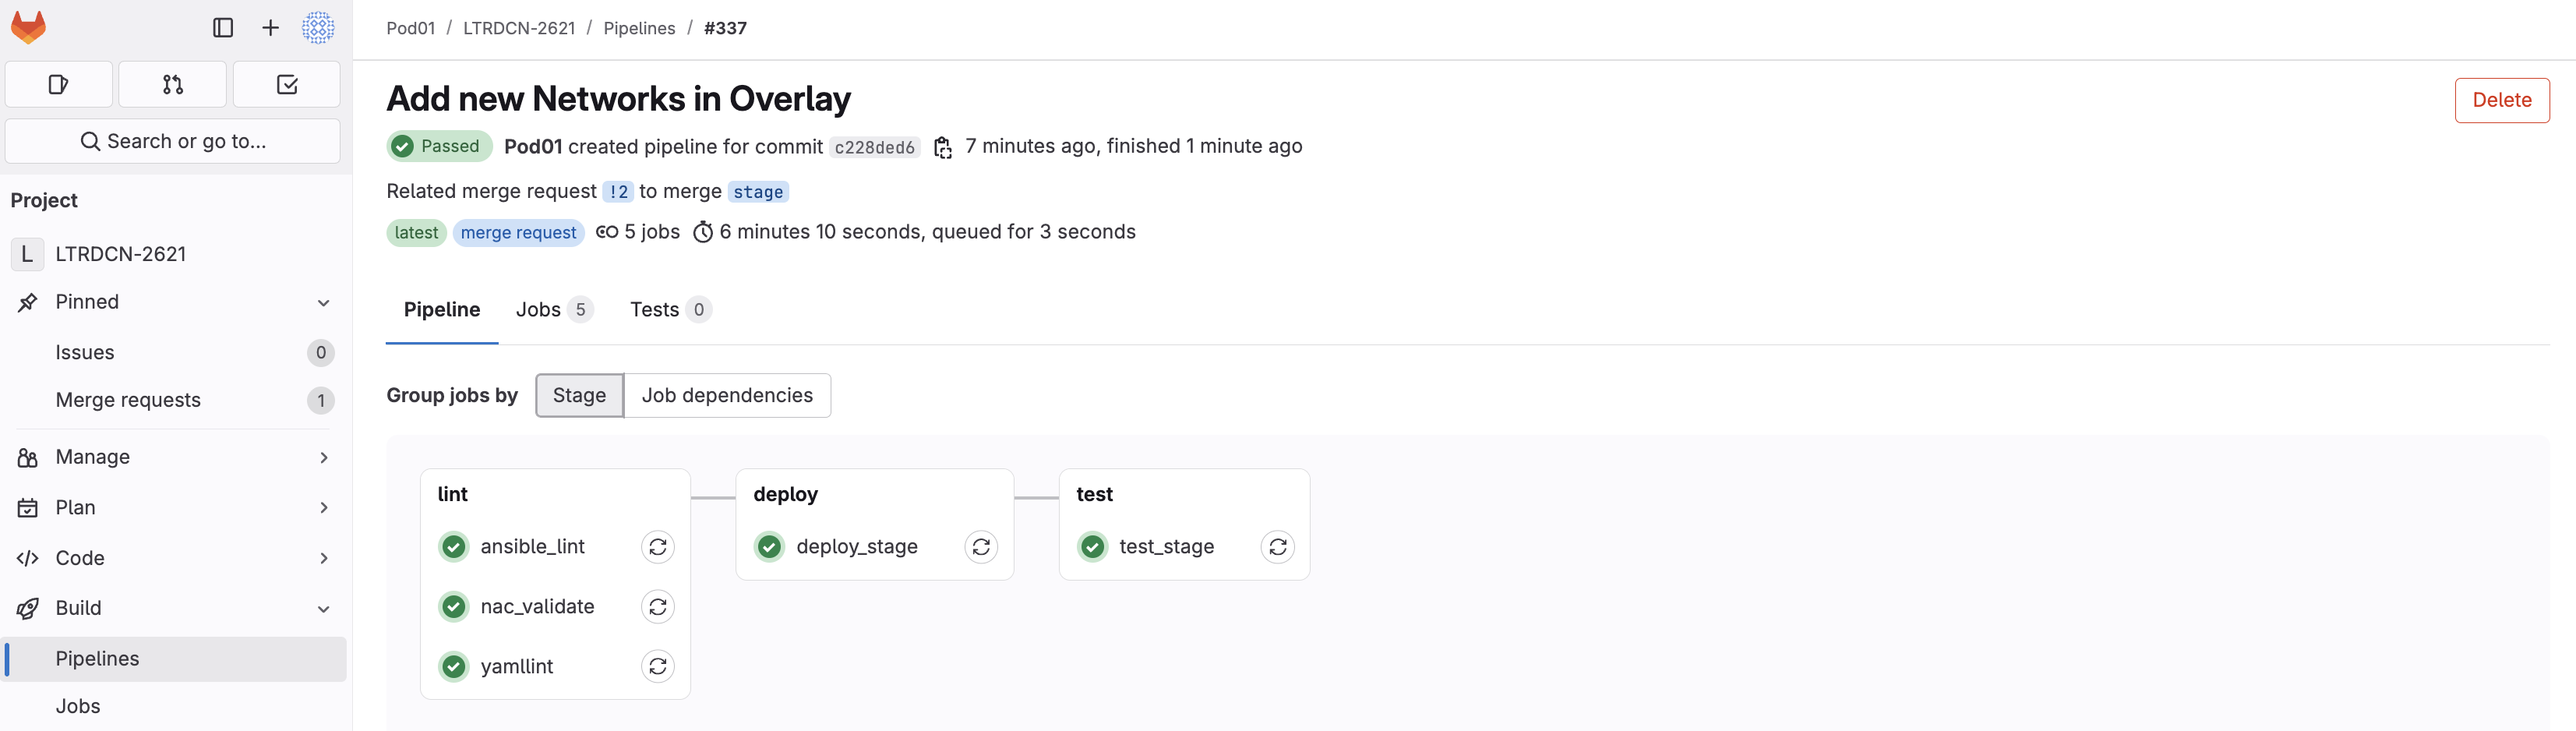Group jobs by Stage
This screenshot has height=731, width=2576.
pyautogui.click(x=579, y=396)
